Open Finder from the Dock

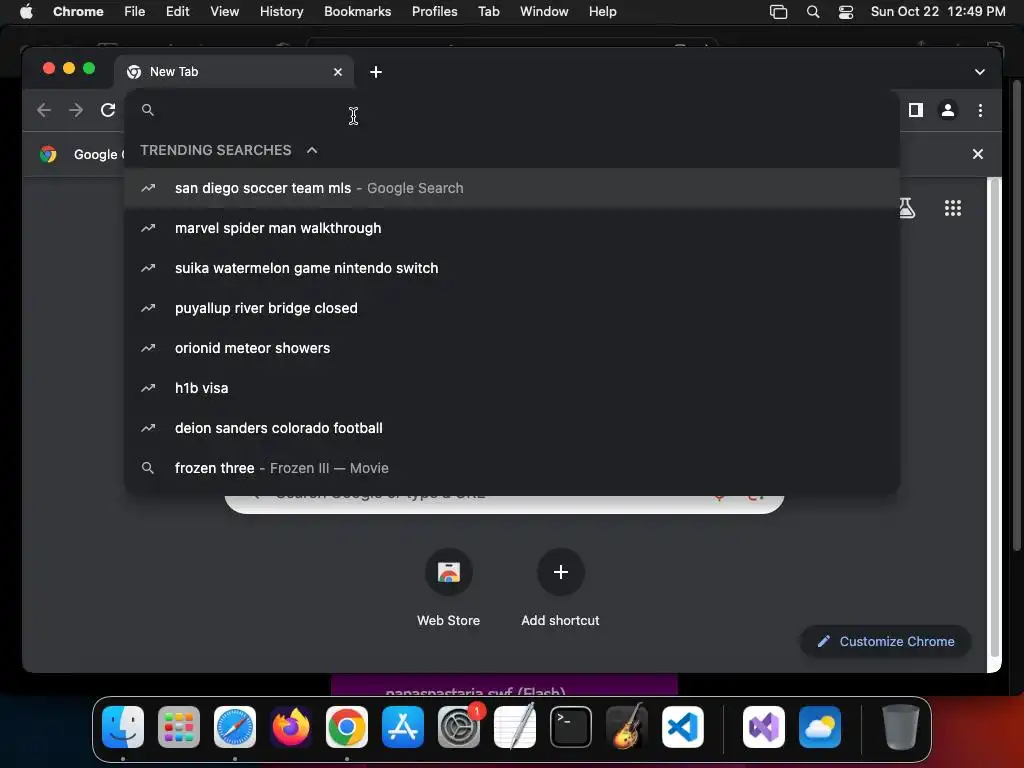(x=123, y=726)
